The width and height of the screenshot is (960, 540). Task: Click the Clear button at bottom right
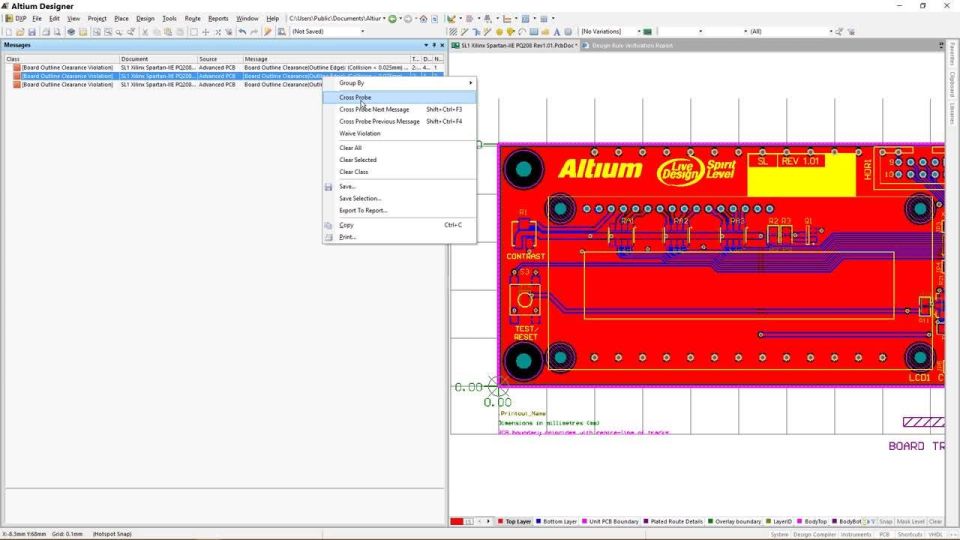936,522
